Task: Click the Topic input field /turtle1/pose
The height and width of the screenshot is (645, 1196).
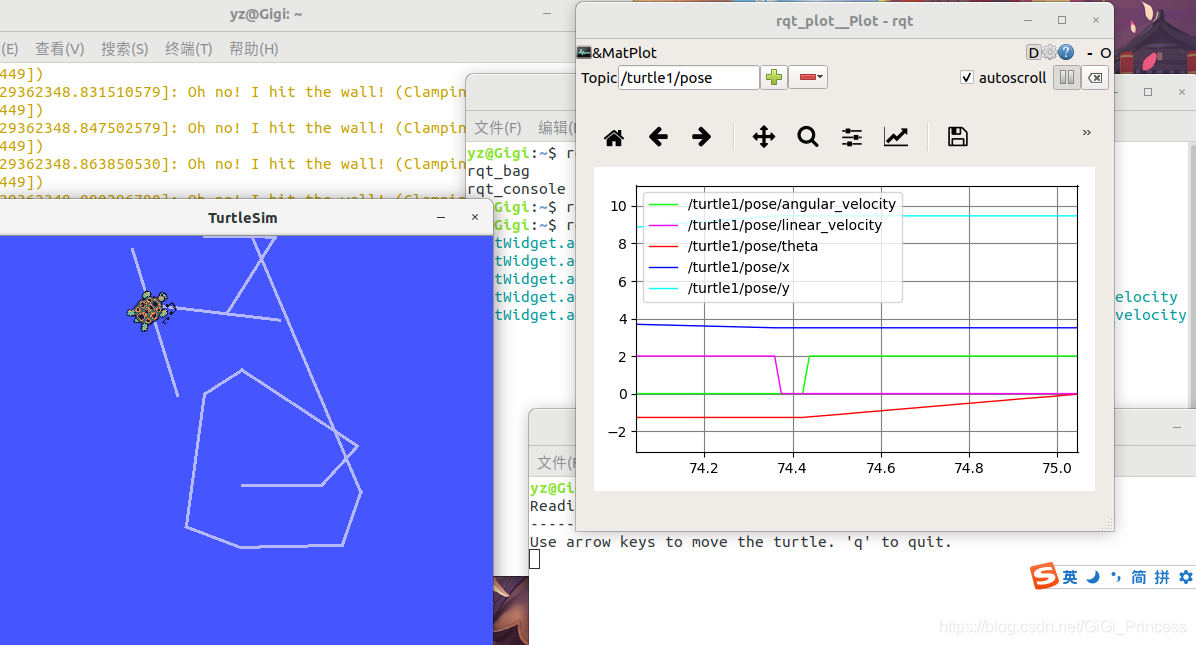Action: tap(689, 78)
